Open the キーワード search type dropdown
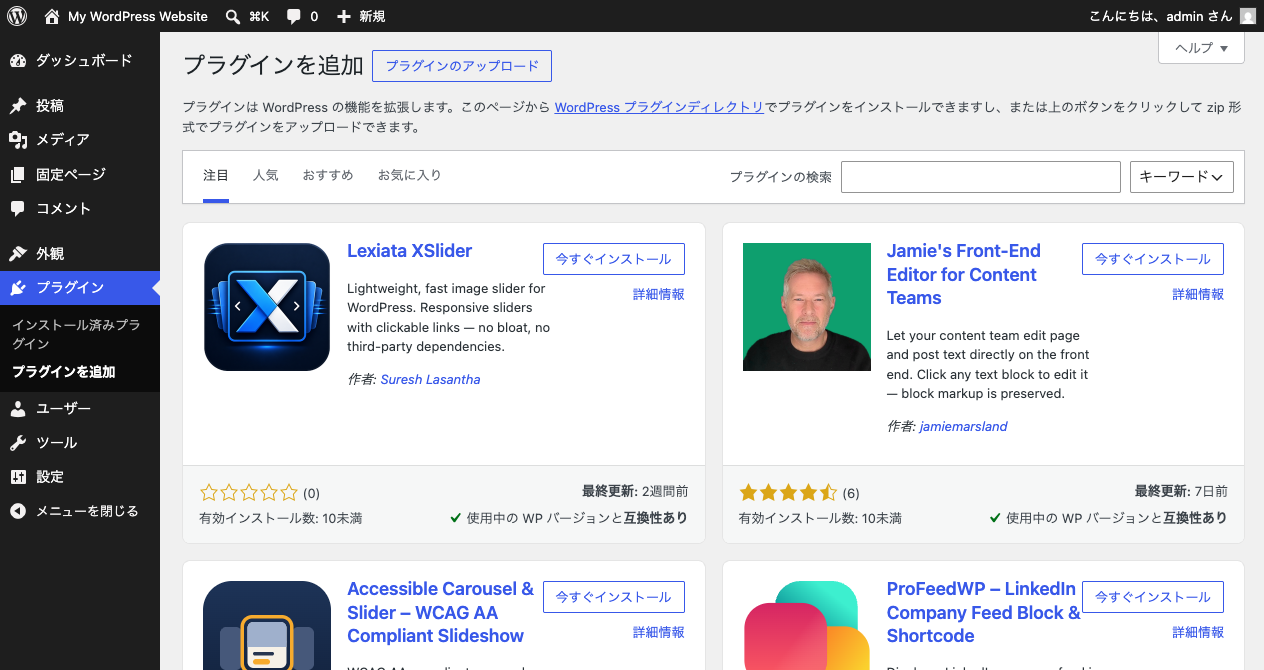The height and width of the screenshot is (670, 1264). click(x=1181, y=177)
